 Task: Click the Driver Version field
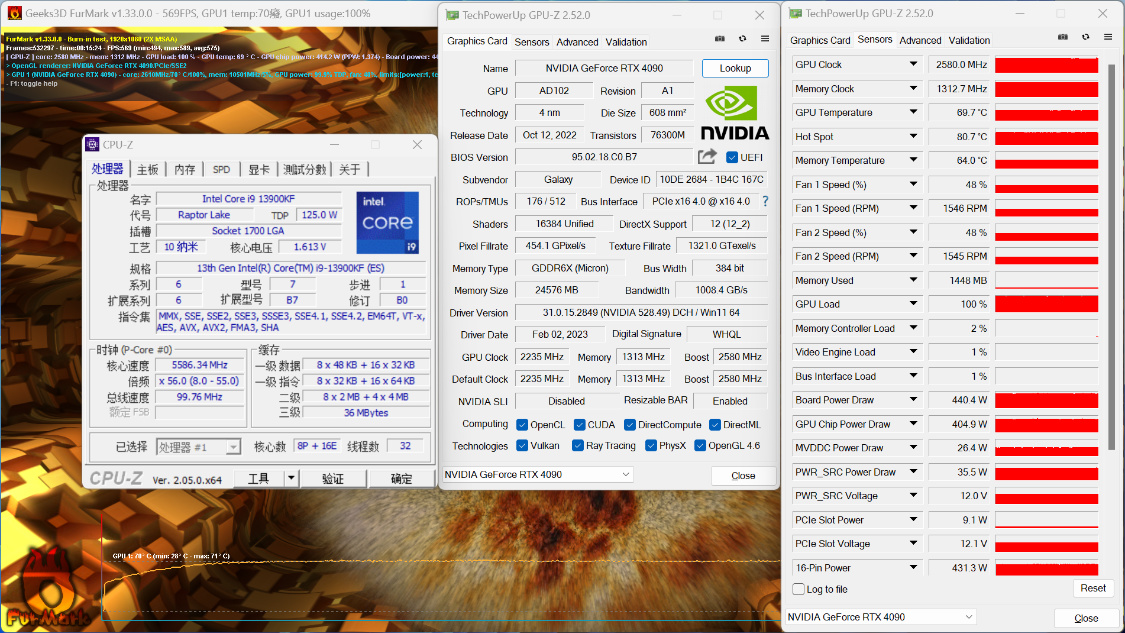[x=641, y=313]
